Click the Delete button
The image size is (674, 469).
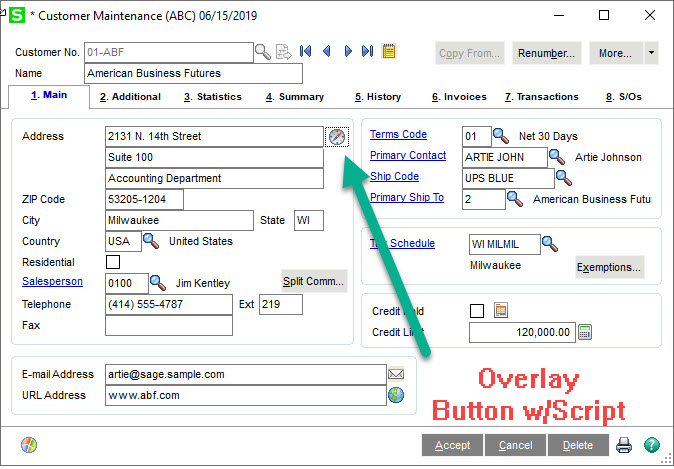click(578, 445)
